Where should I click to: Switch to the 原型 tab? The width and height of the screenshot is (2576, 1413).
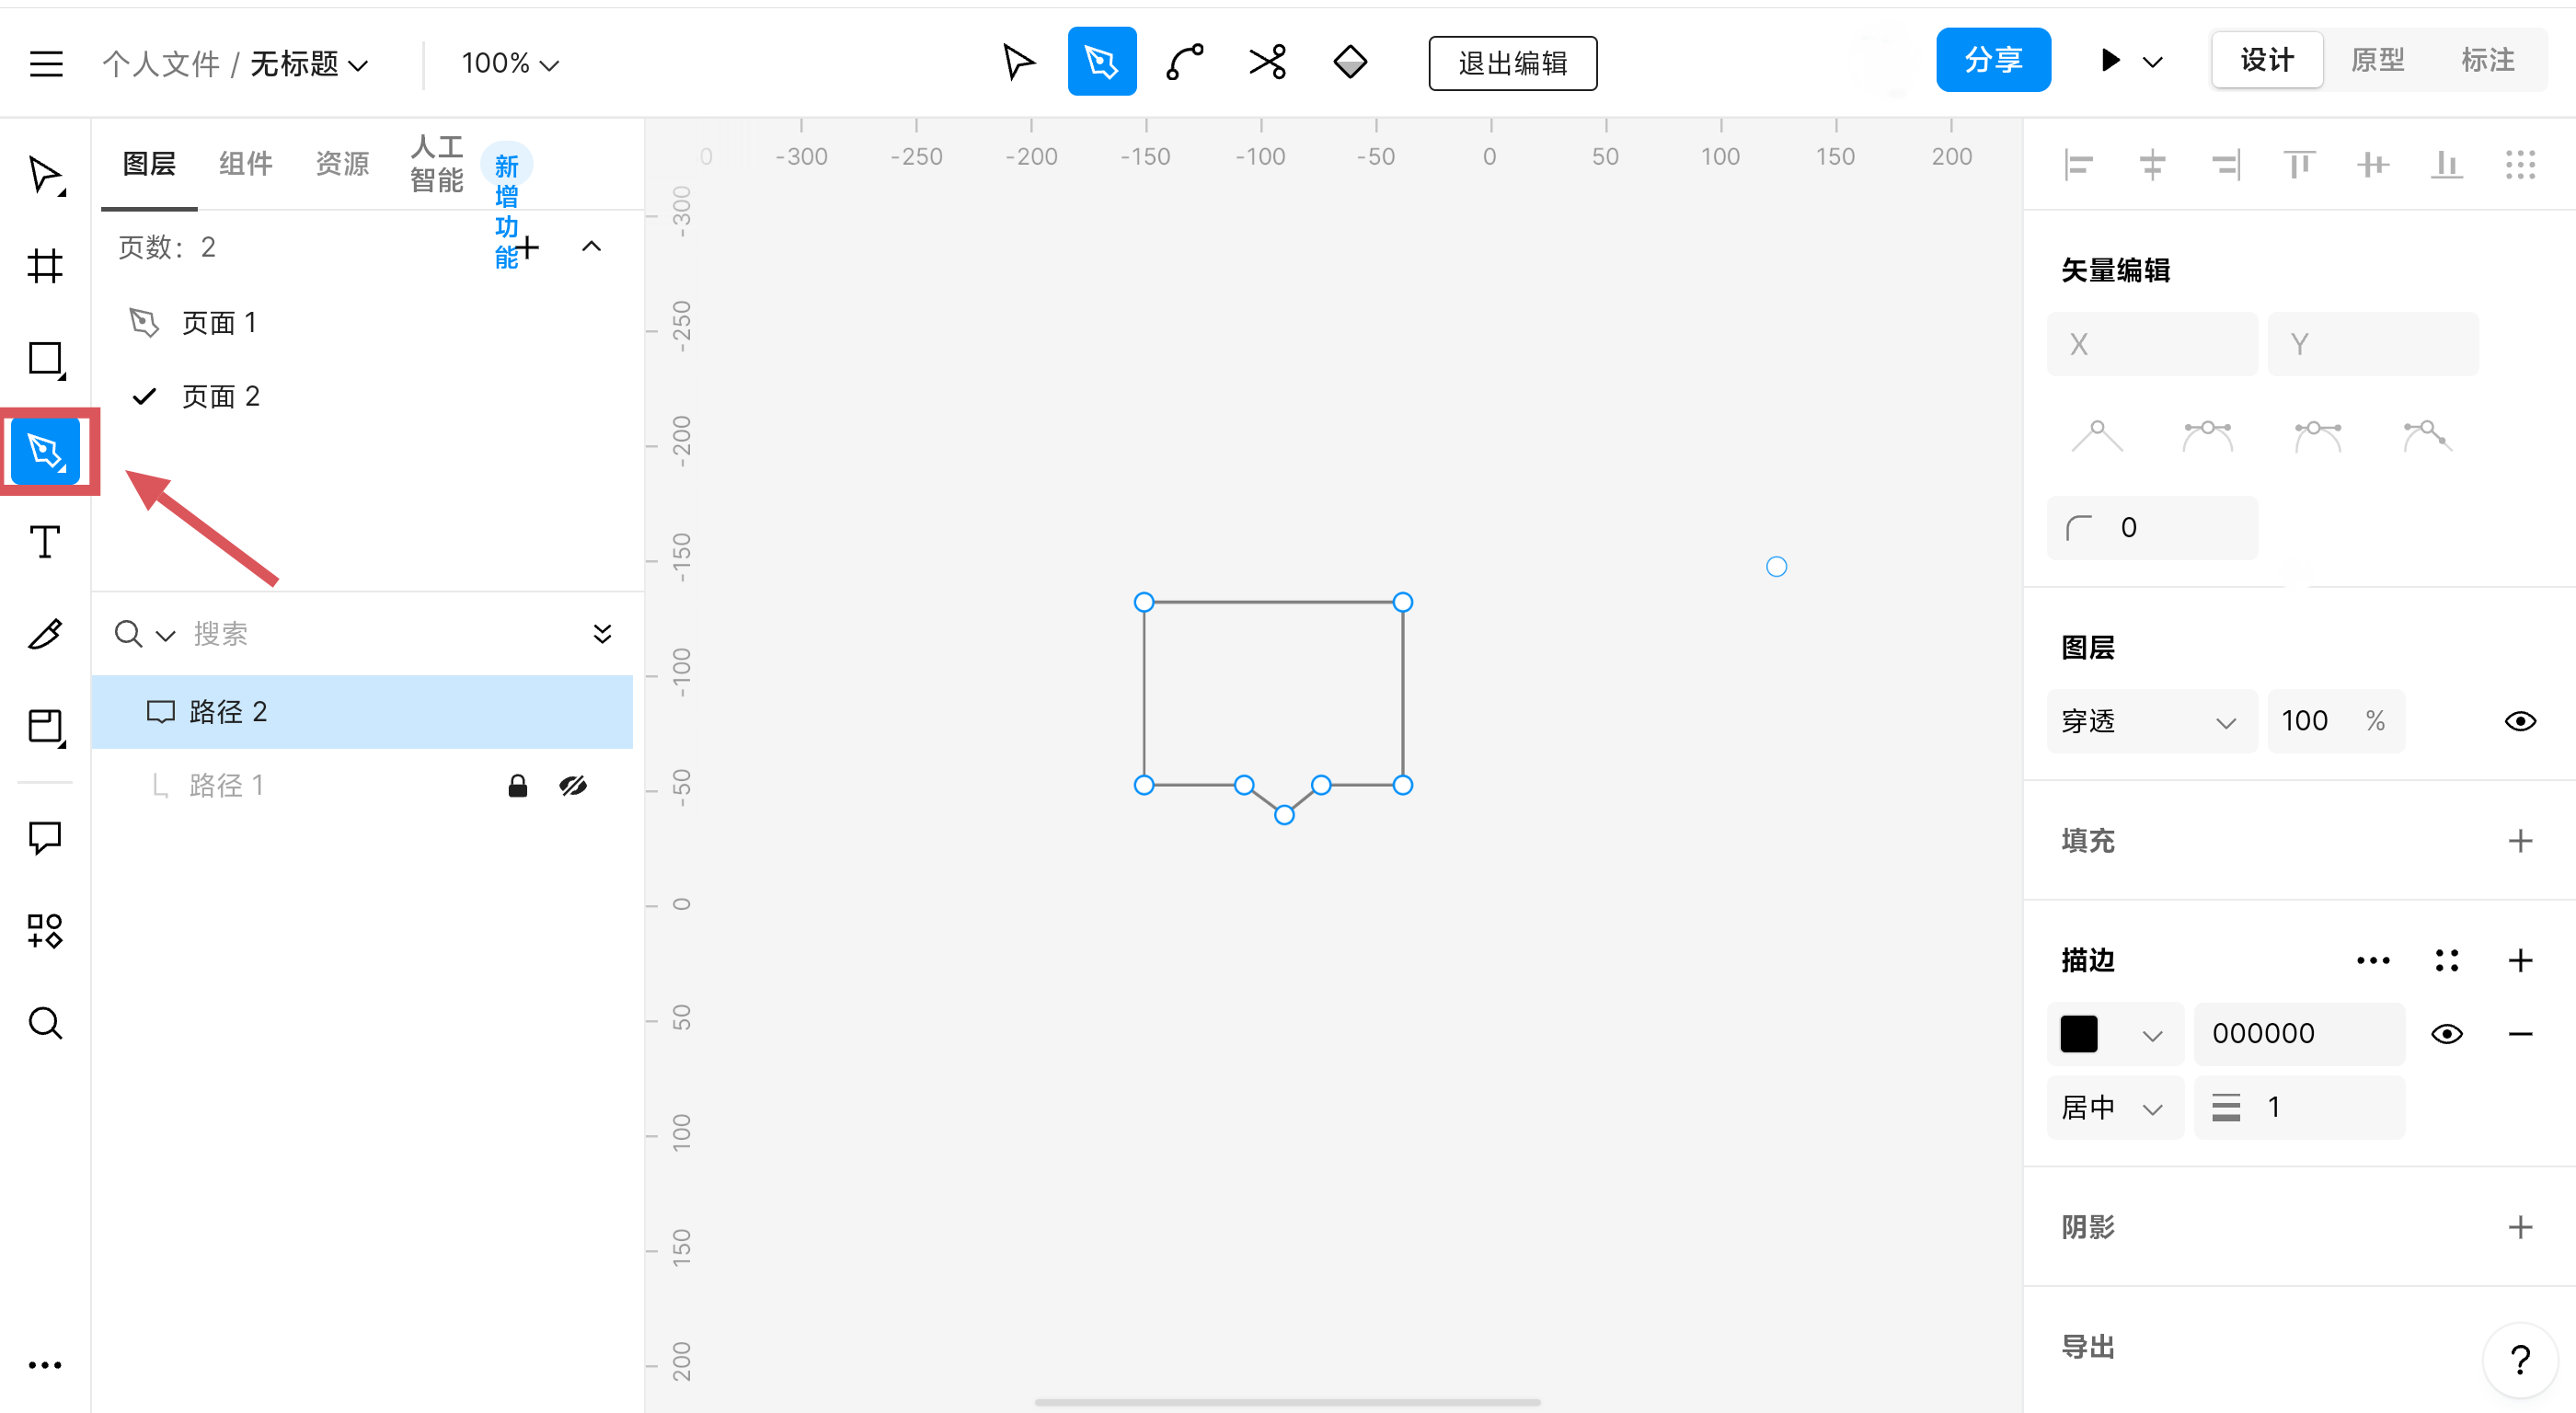click(x=2377, y=61)
